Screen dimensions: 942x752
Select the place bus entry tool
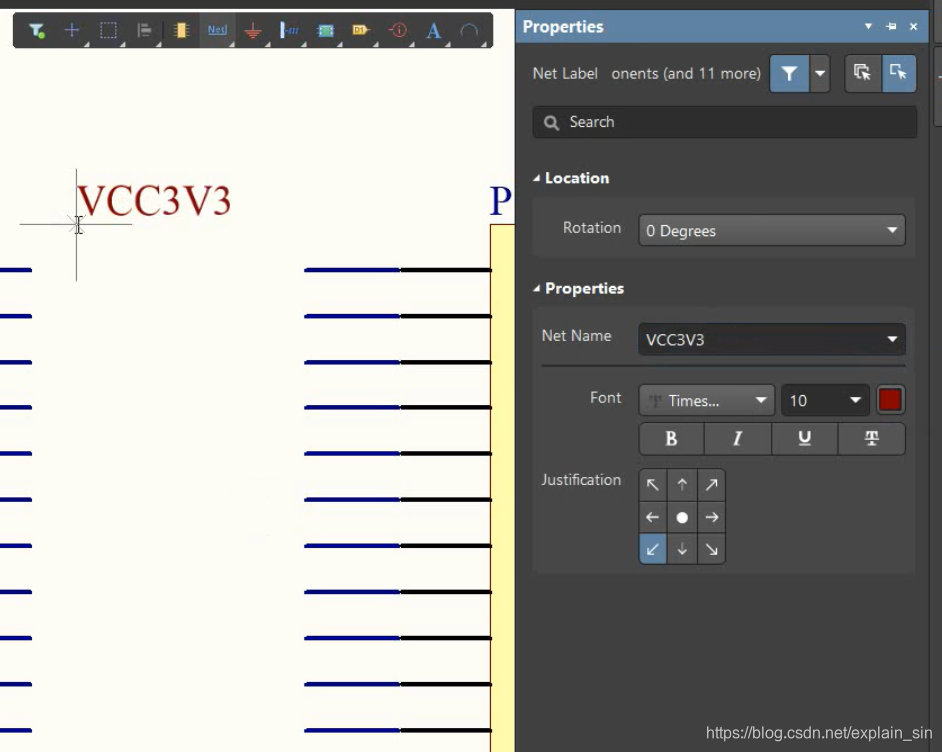tap(289, 30)
